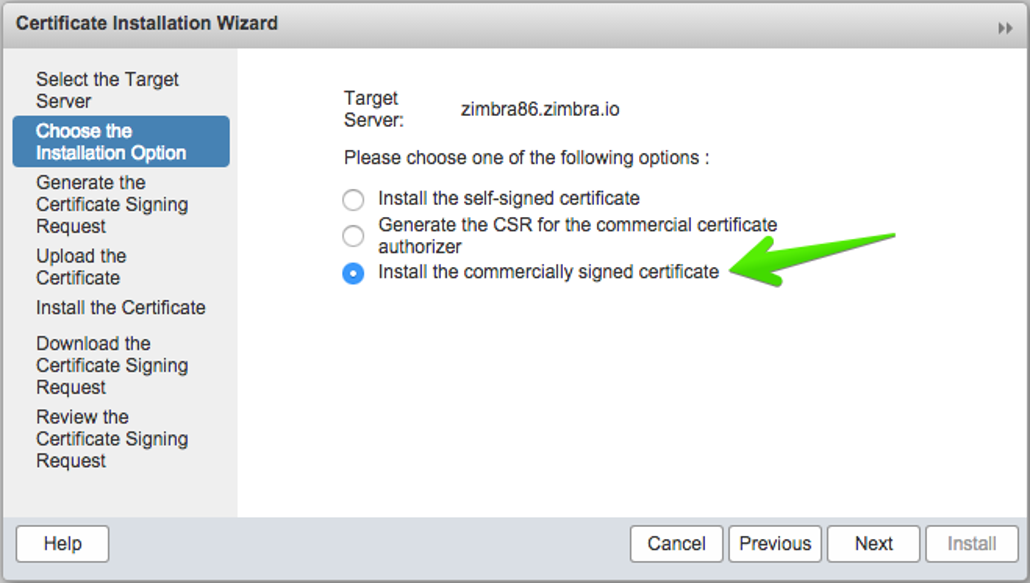The width and height of the screenshot is (1030, 583).
Task: Click the target server name zimbra86.zimbra.io
Action: coord(540,109)
